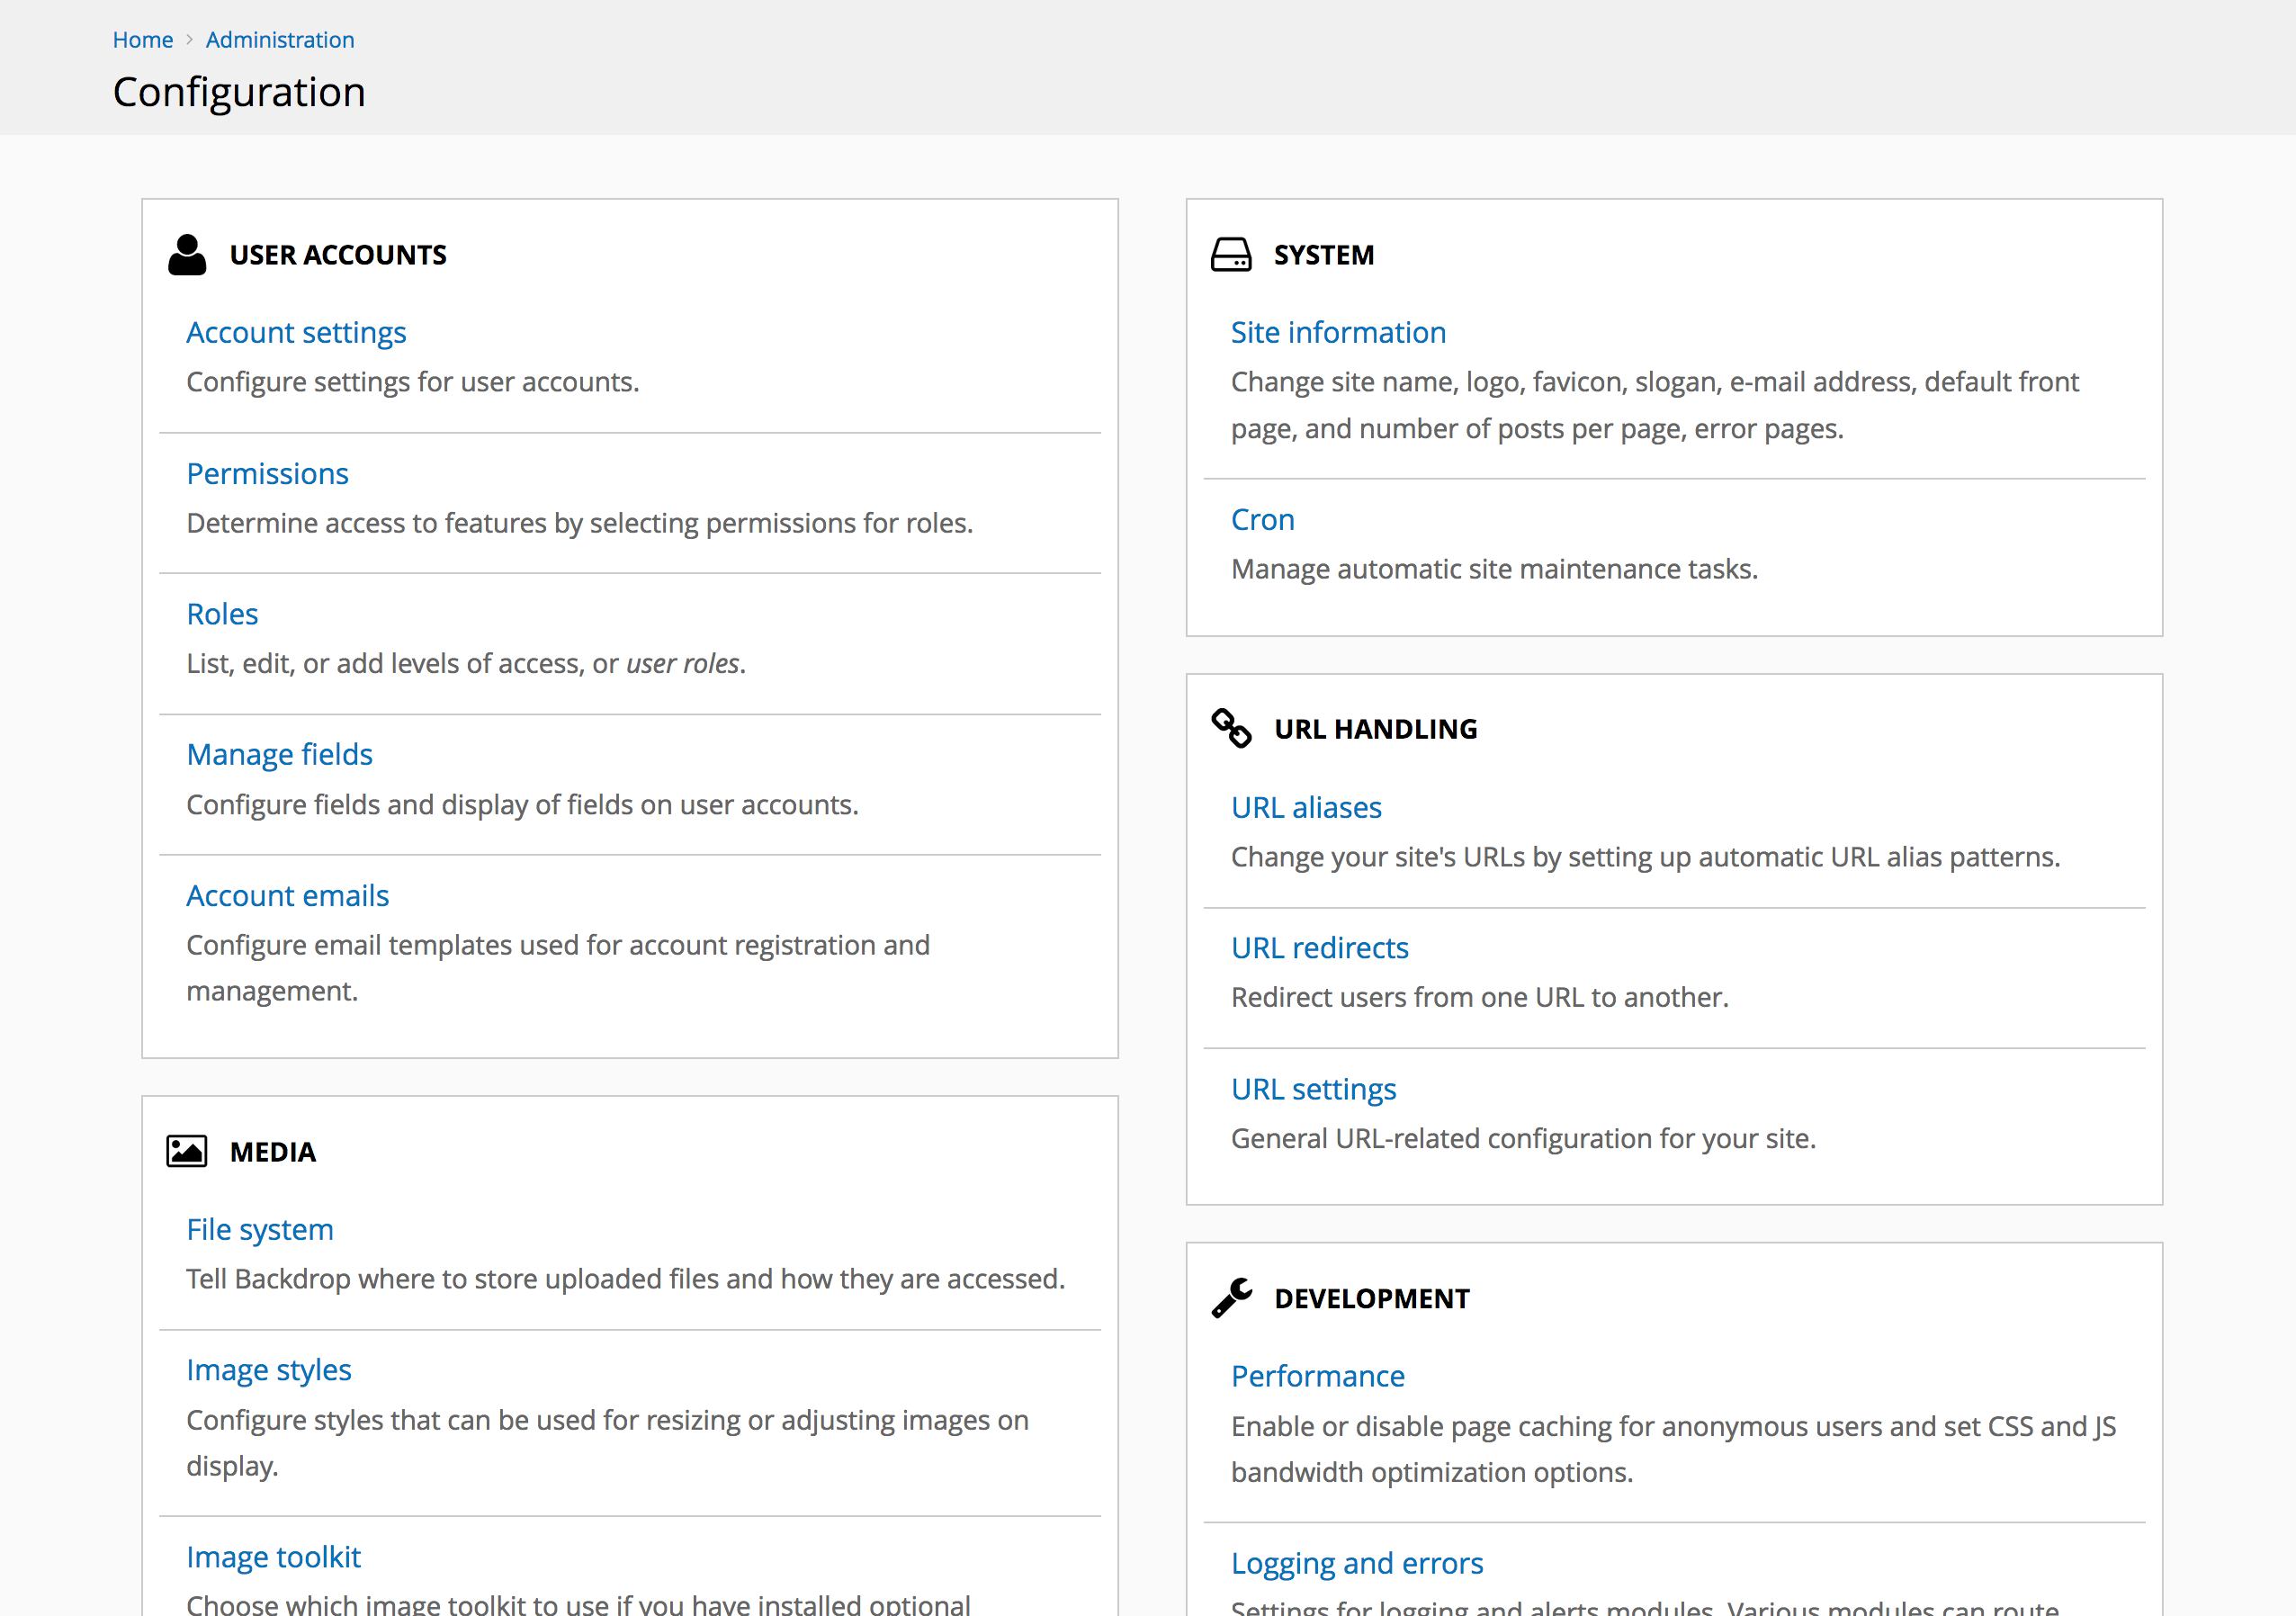Open the Performance caching settings

click(1317, 1376)
